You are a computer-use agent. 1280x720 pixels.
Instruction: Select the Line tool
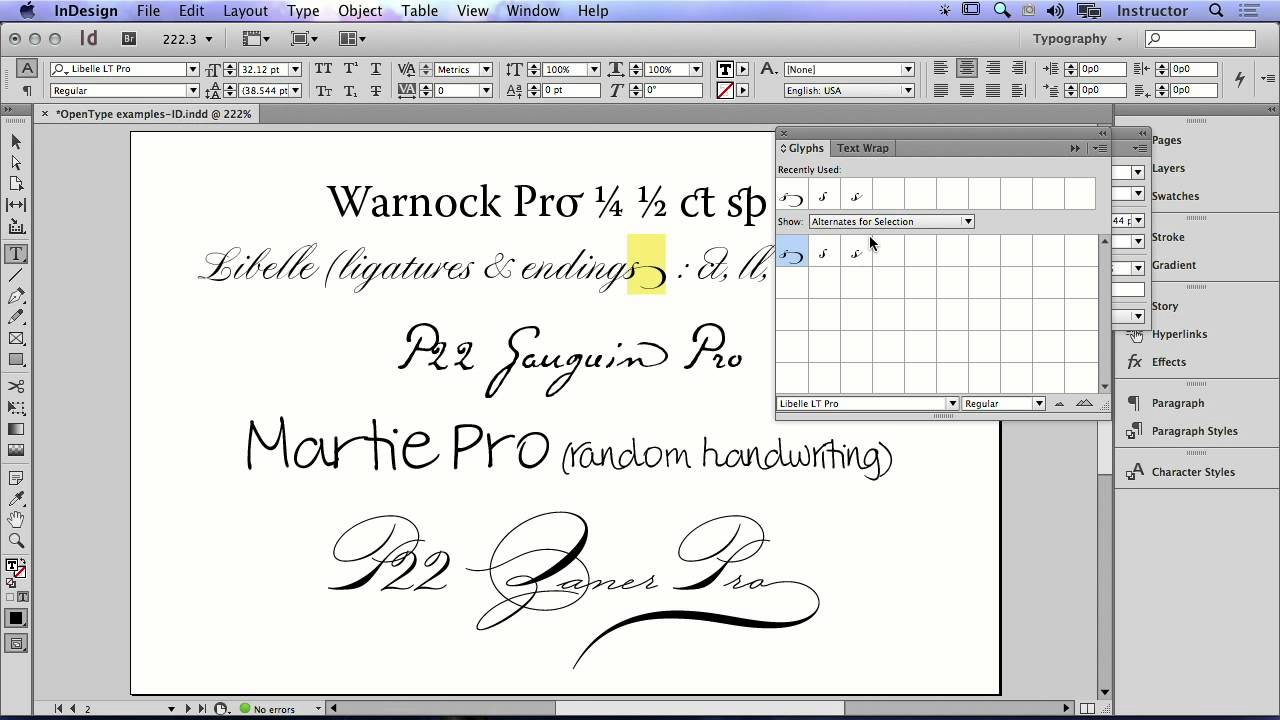pyautogui.click(x=16, y=275)
